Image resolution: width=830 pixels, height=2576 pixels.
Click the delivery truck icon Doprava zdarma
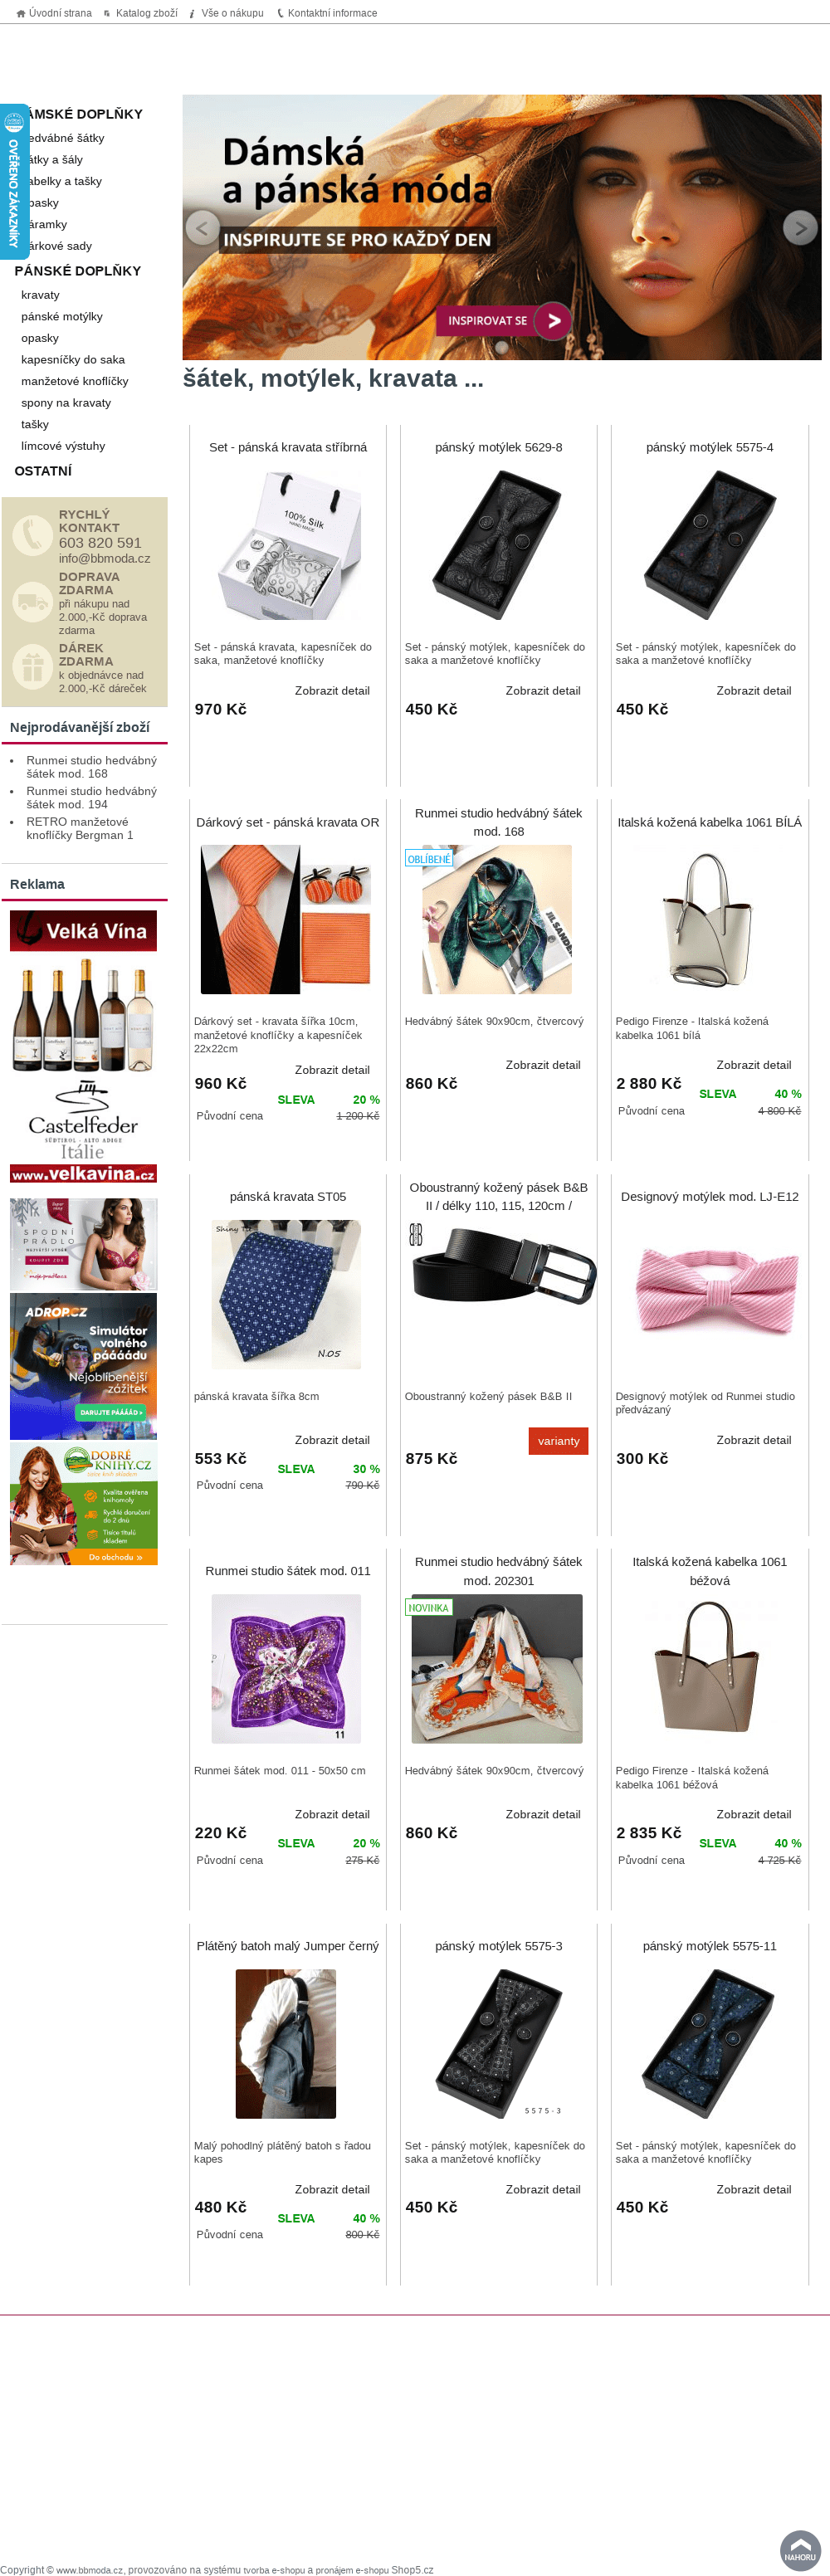tap(32, 602)
